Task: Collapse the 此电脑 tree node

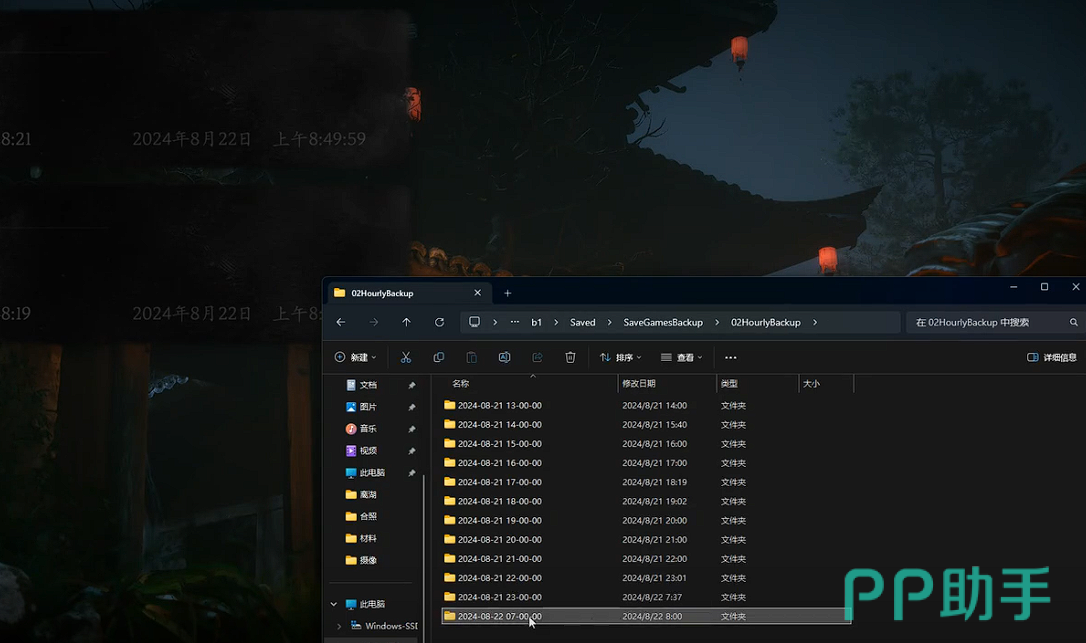Action: [334, 604]
